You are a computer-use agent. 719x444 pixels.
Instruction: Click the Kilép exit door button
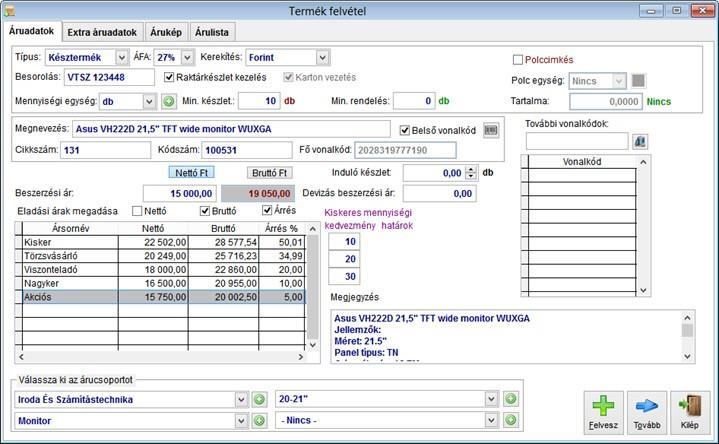[x=690, y=412]
